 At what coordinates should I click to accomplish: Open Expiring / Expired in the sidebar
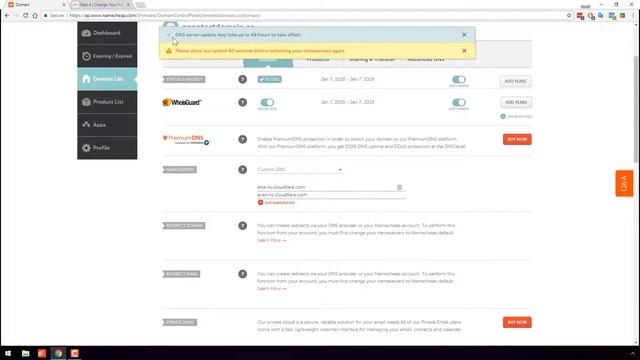(107, 56)
